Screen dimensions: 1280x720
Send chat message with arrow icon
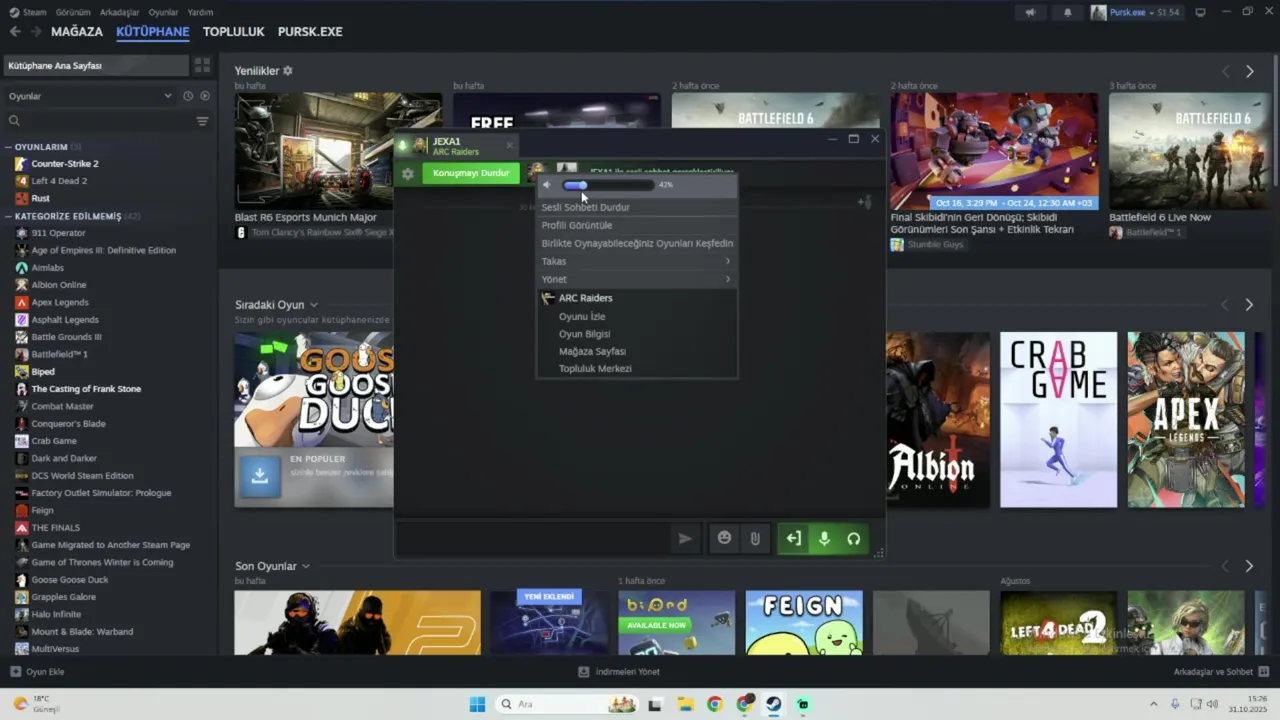click(685, 538)
